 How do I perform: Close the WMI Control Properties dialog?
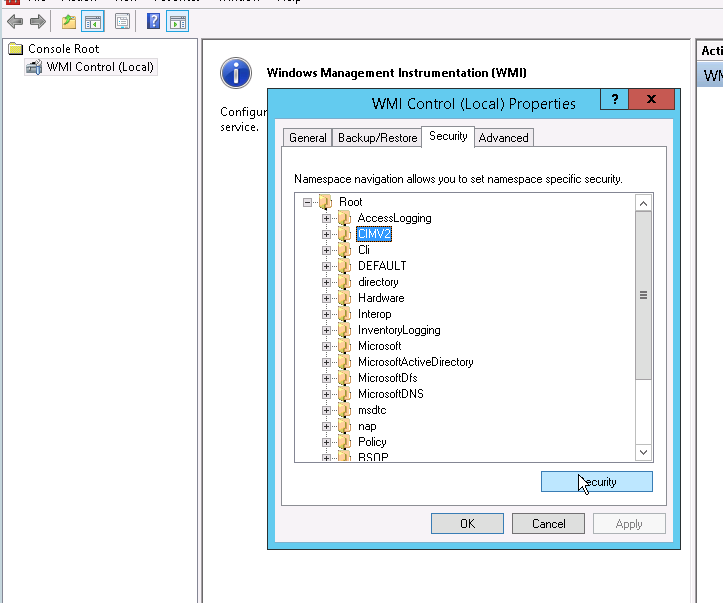[x=651, y=99]
